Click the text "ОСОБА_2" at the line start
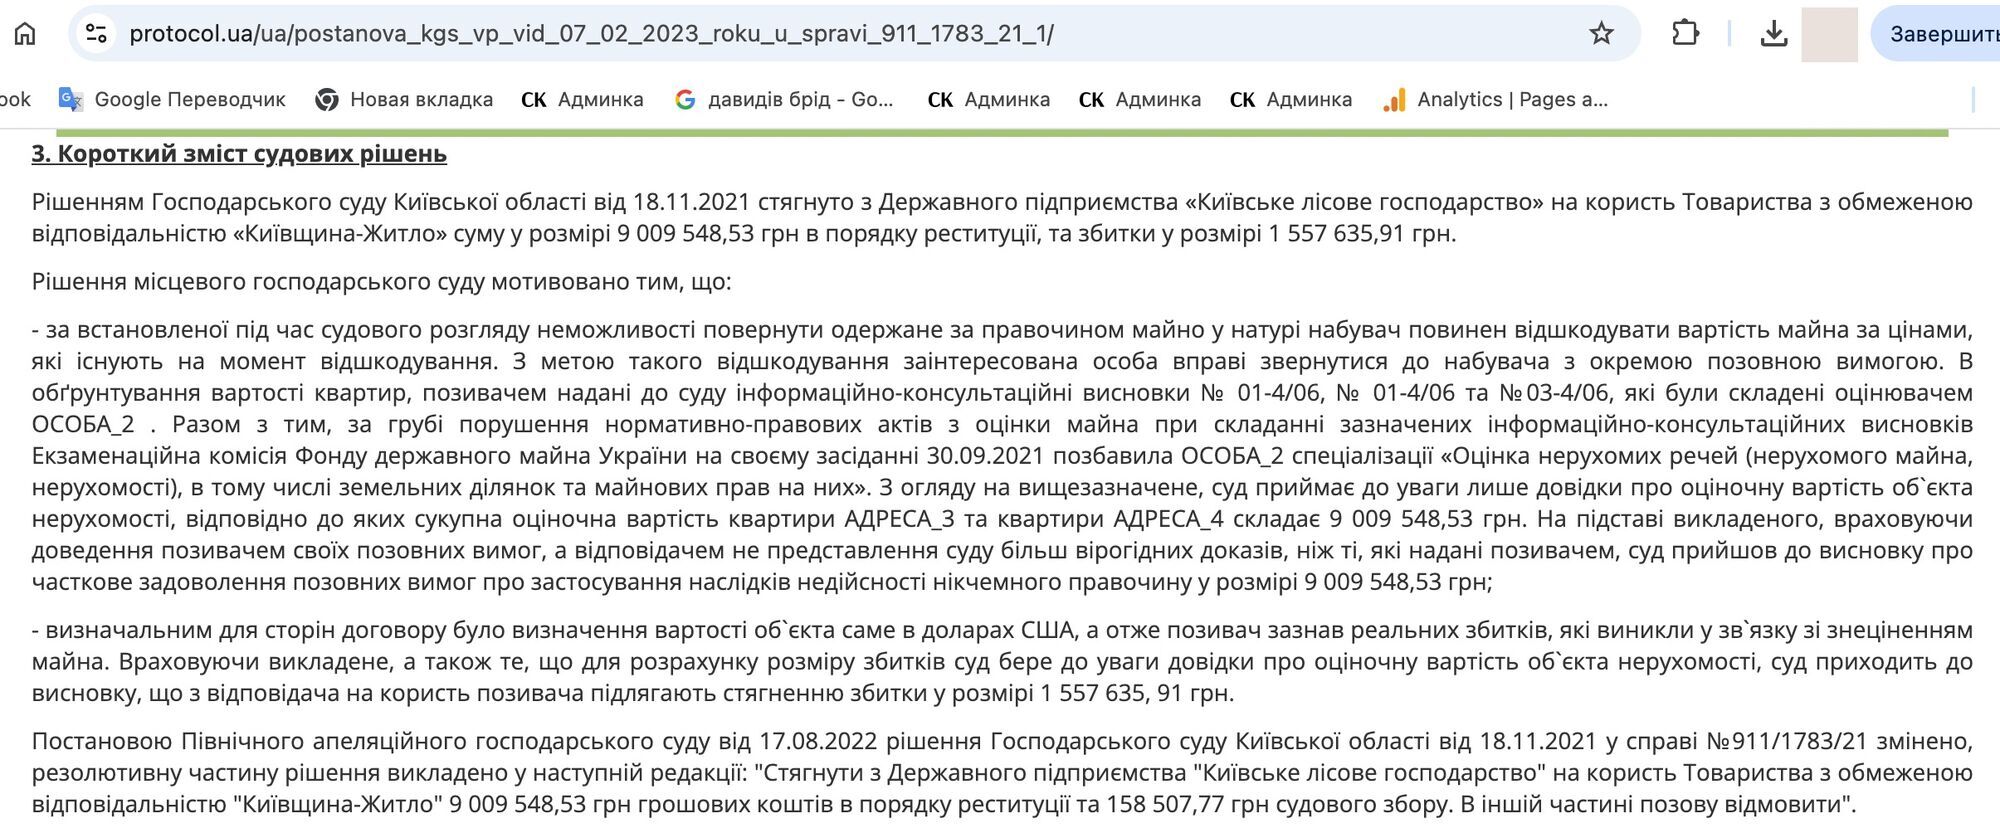The height and width of the screenshot is (833, 2000). coord(83,425)
